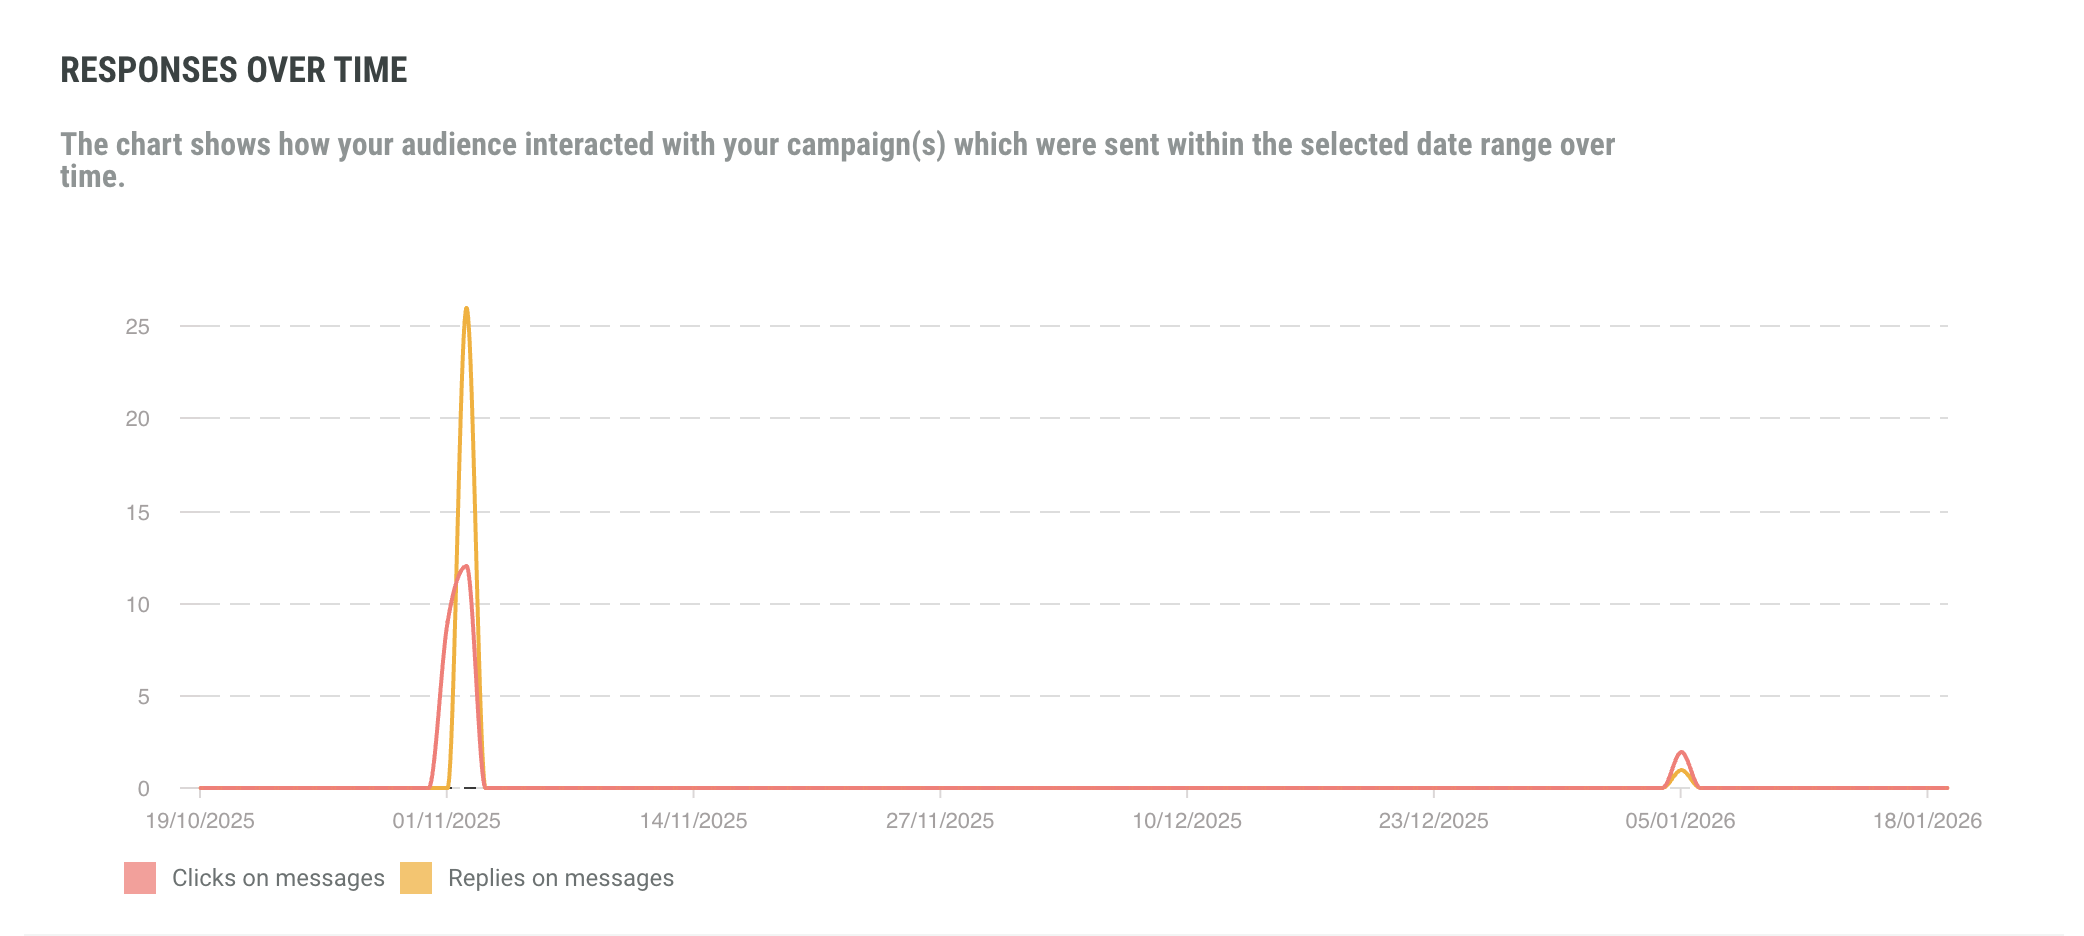
Task: Toggle the Clicks on messages legend label
Action: click(278, 878)
